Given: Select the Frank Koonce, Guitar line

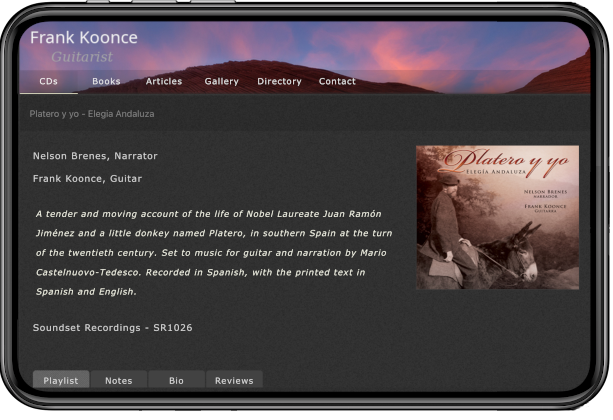Looking at the screenshot, I should point(87,178).
